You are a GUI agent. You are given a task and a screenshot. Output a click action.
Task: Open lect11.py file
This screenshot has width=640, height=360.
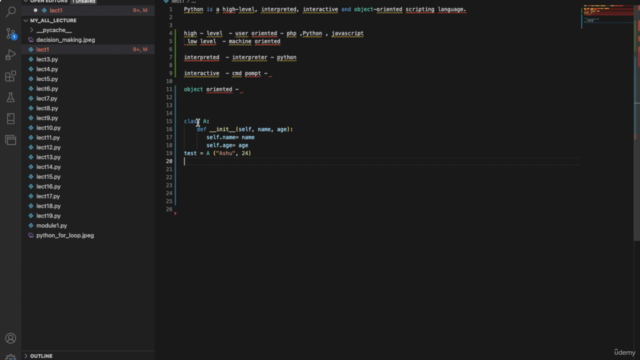(48, 138)
